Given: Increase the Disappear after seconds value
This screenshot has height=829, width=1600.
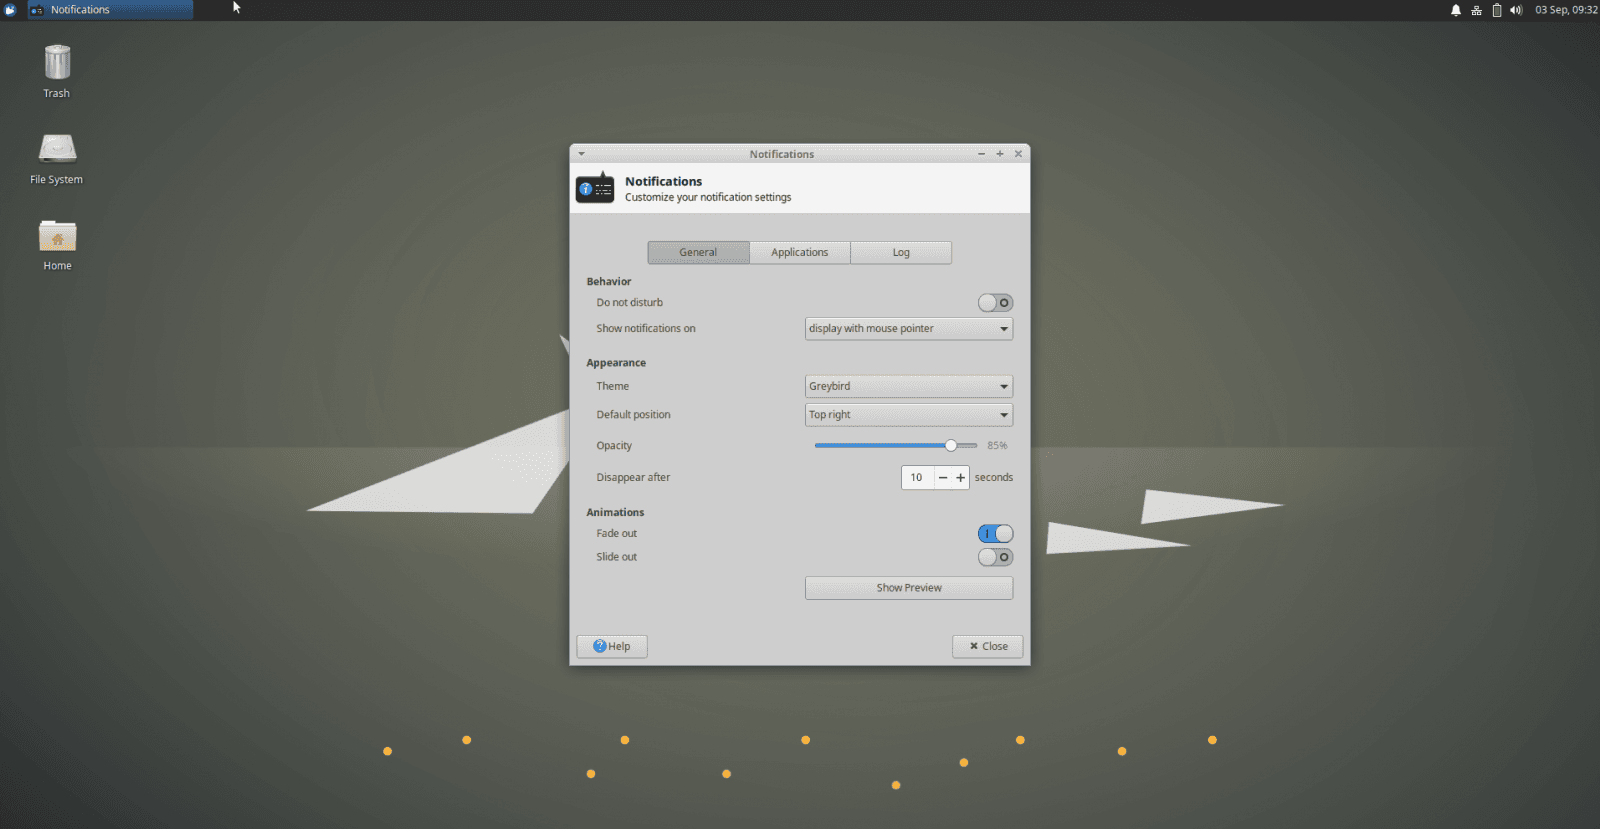Looking at the screenshot, I should pyautogui.click(x=960, y=478).
